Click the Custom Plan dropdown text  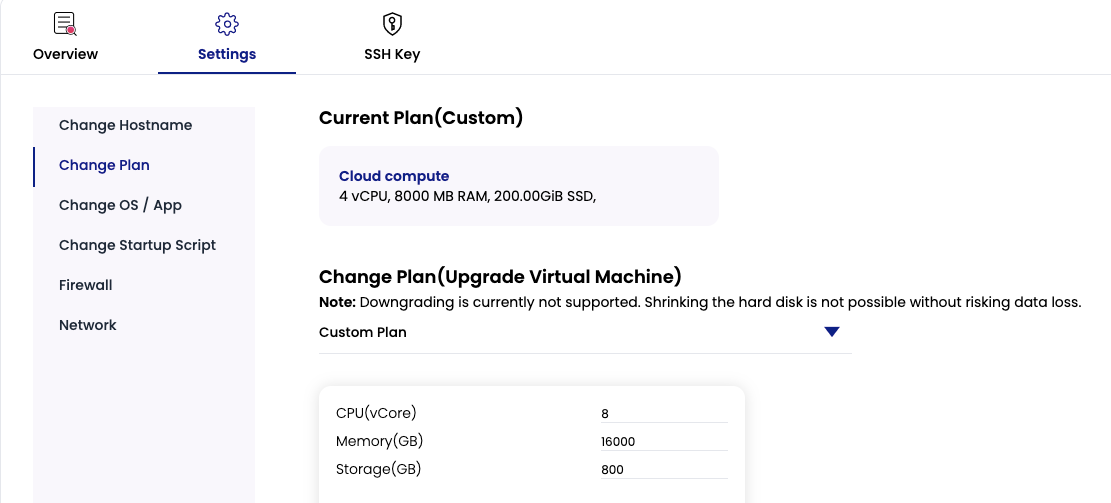click(x=363, y=332)
